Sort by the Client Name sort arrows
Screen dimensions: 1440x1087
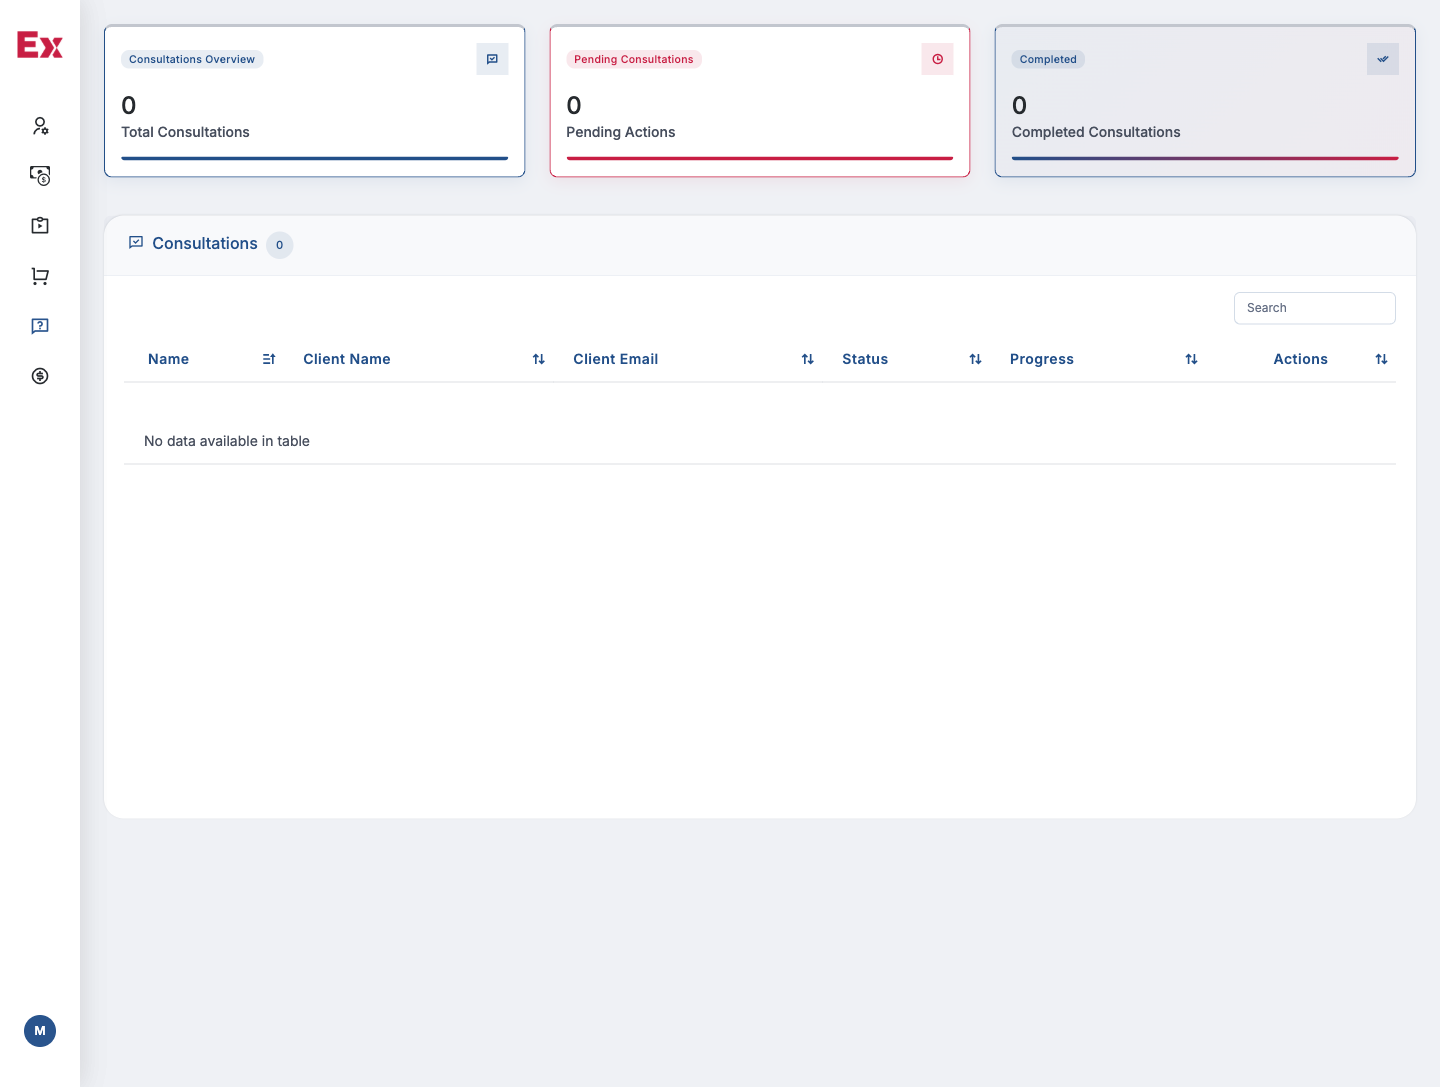(539, 359)
